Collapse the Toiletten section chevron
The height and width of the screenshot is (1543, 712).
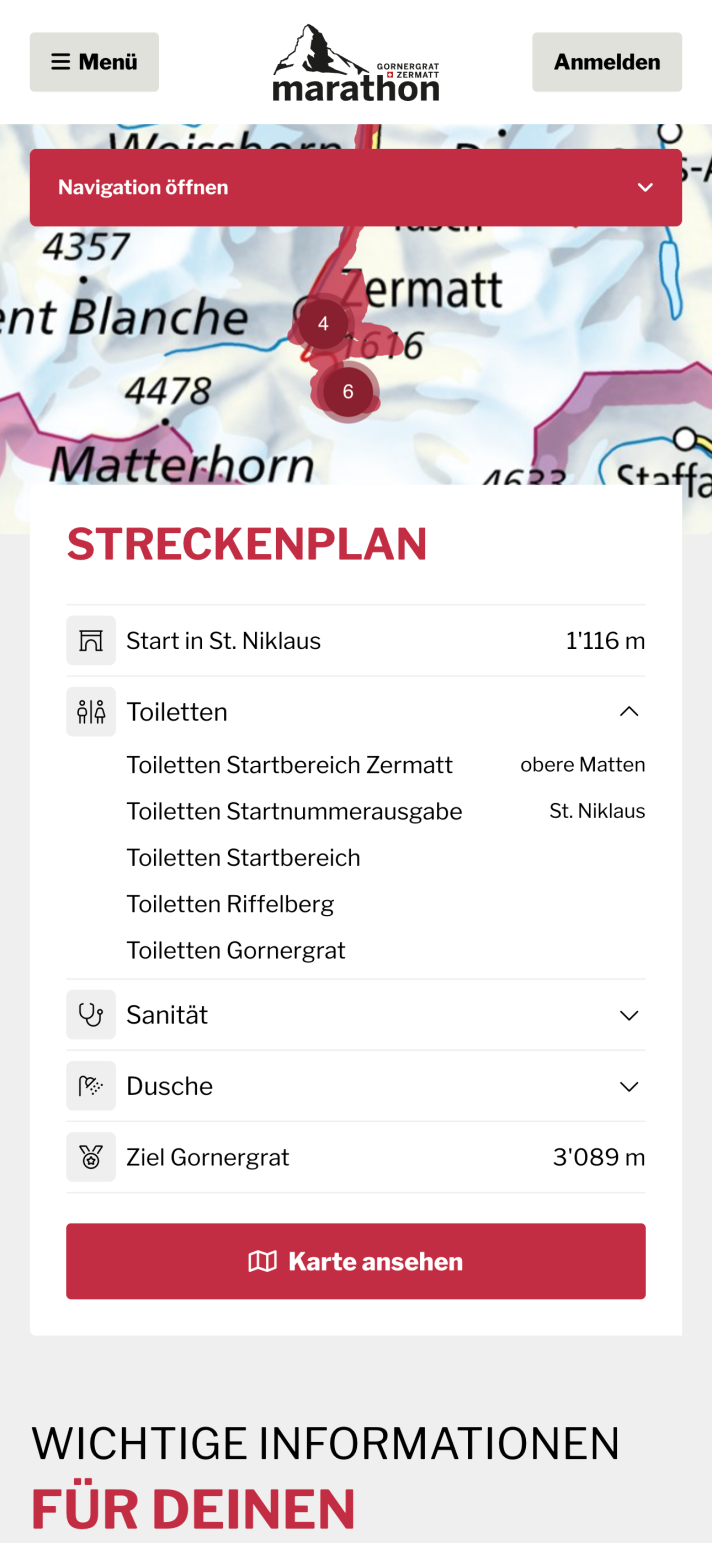click(x=628, y=712)
